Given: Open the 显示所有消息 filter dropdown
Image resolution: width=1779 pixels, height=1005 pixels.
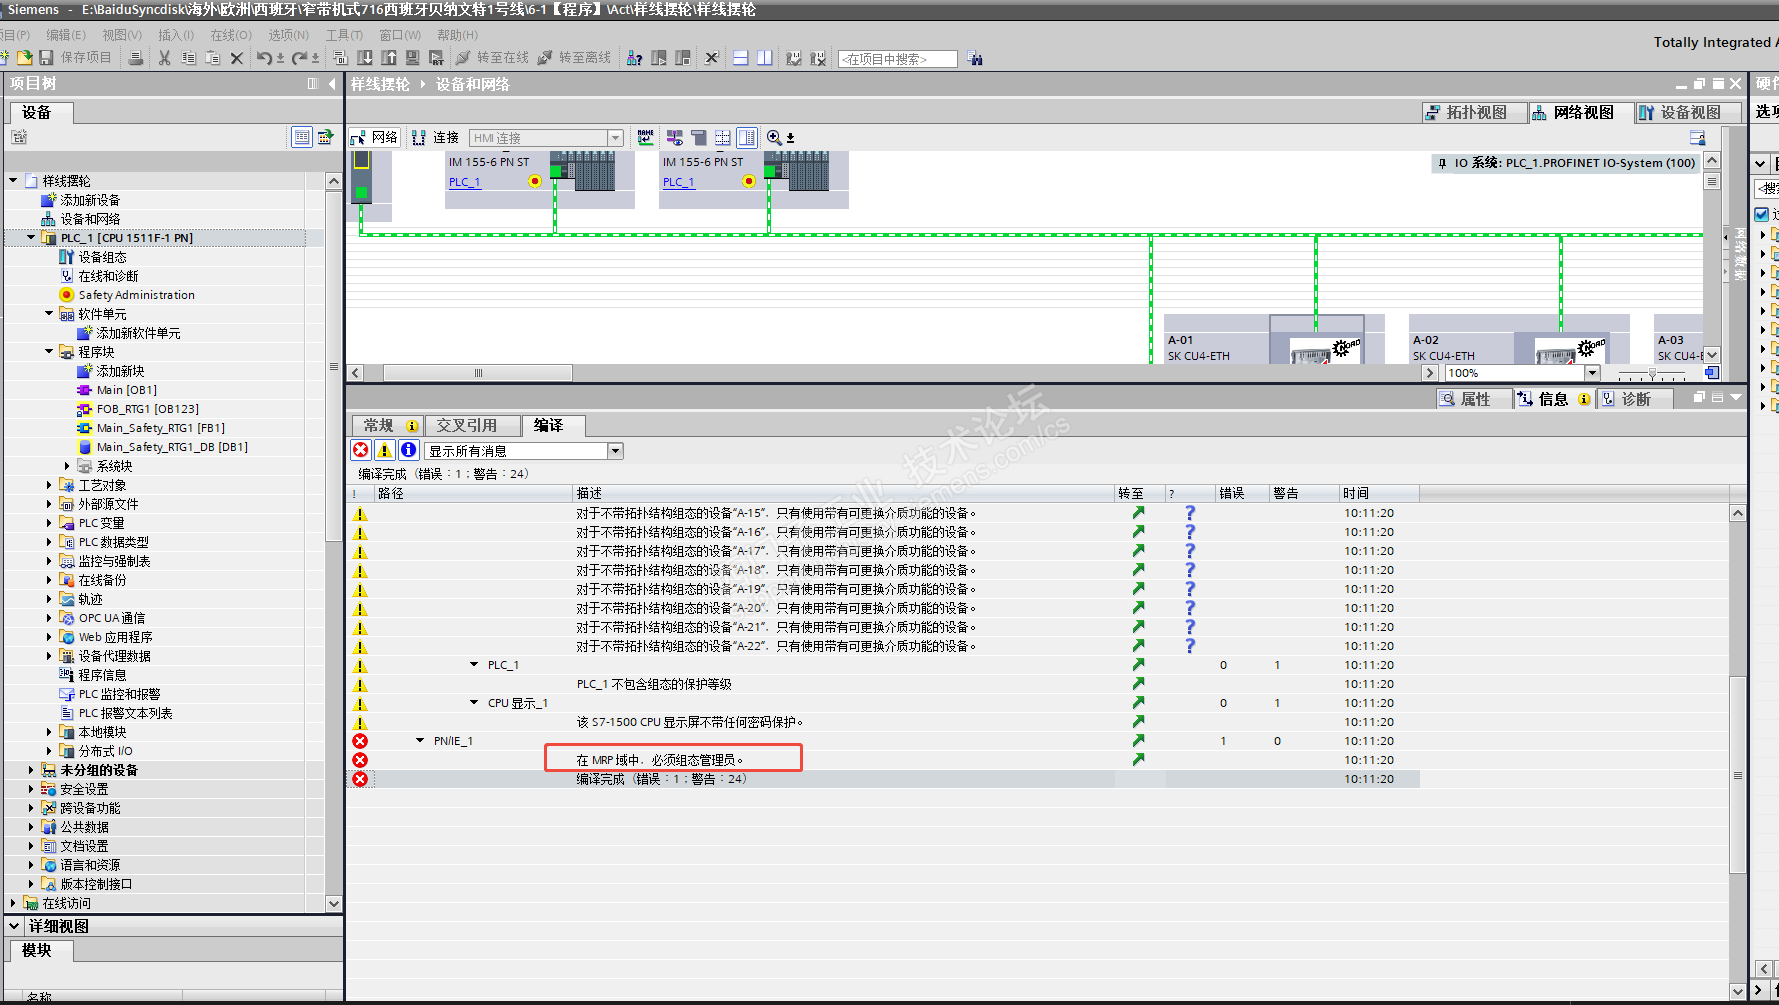Looking at the screenshot, I should point(615,451).
